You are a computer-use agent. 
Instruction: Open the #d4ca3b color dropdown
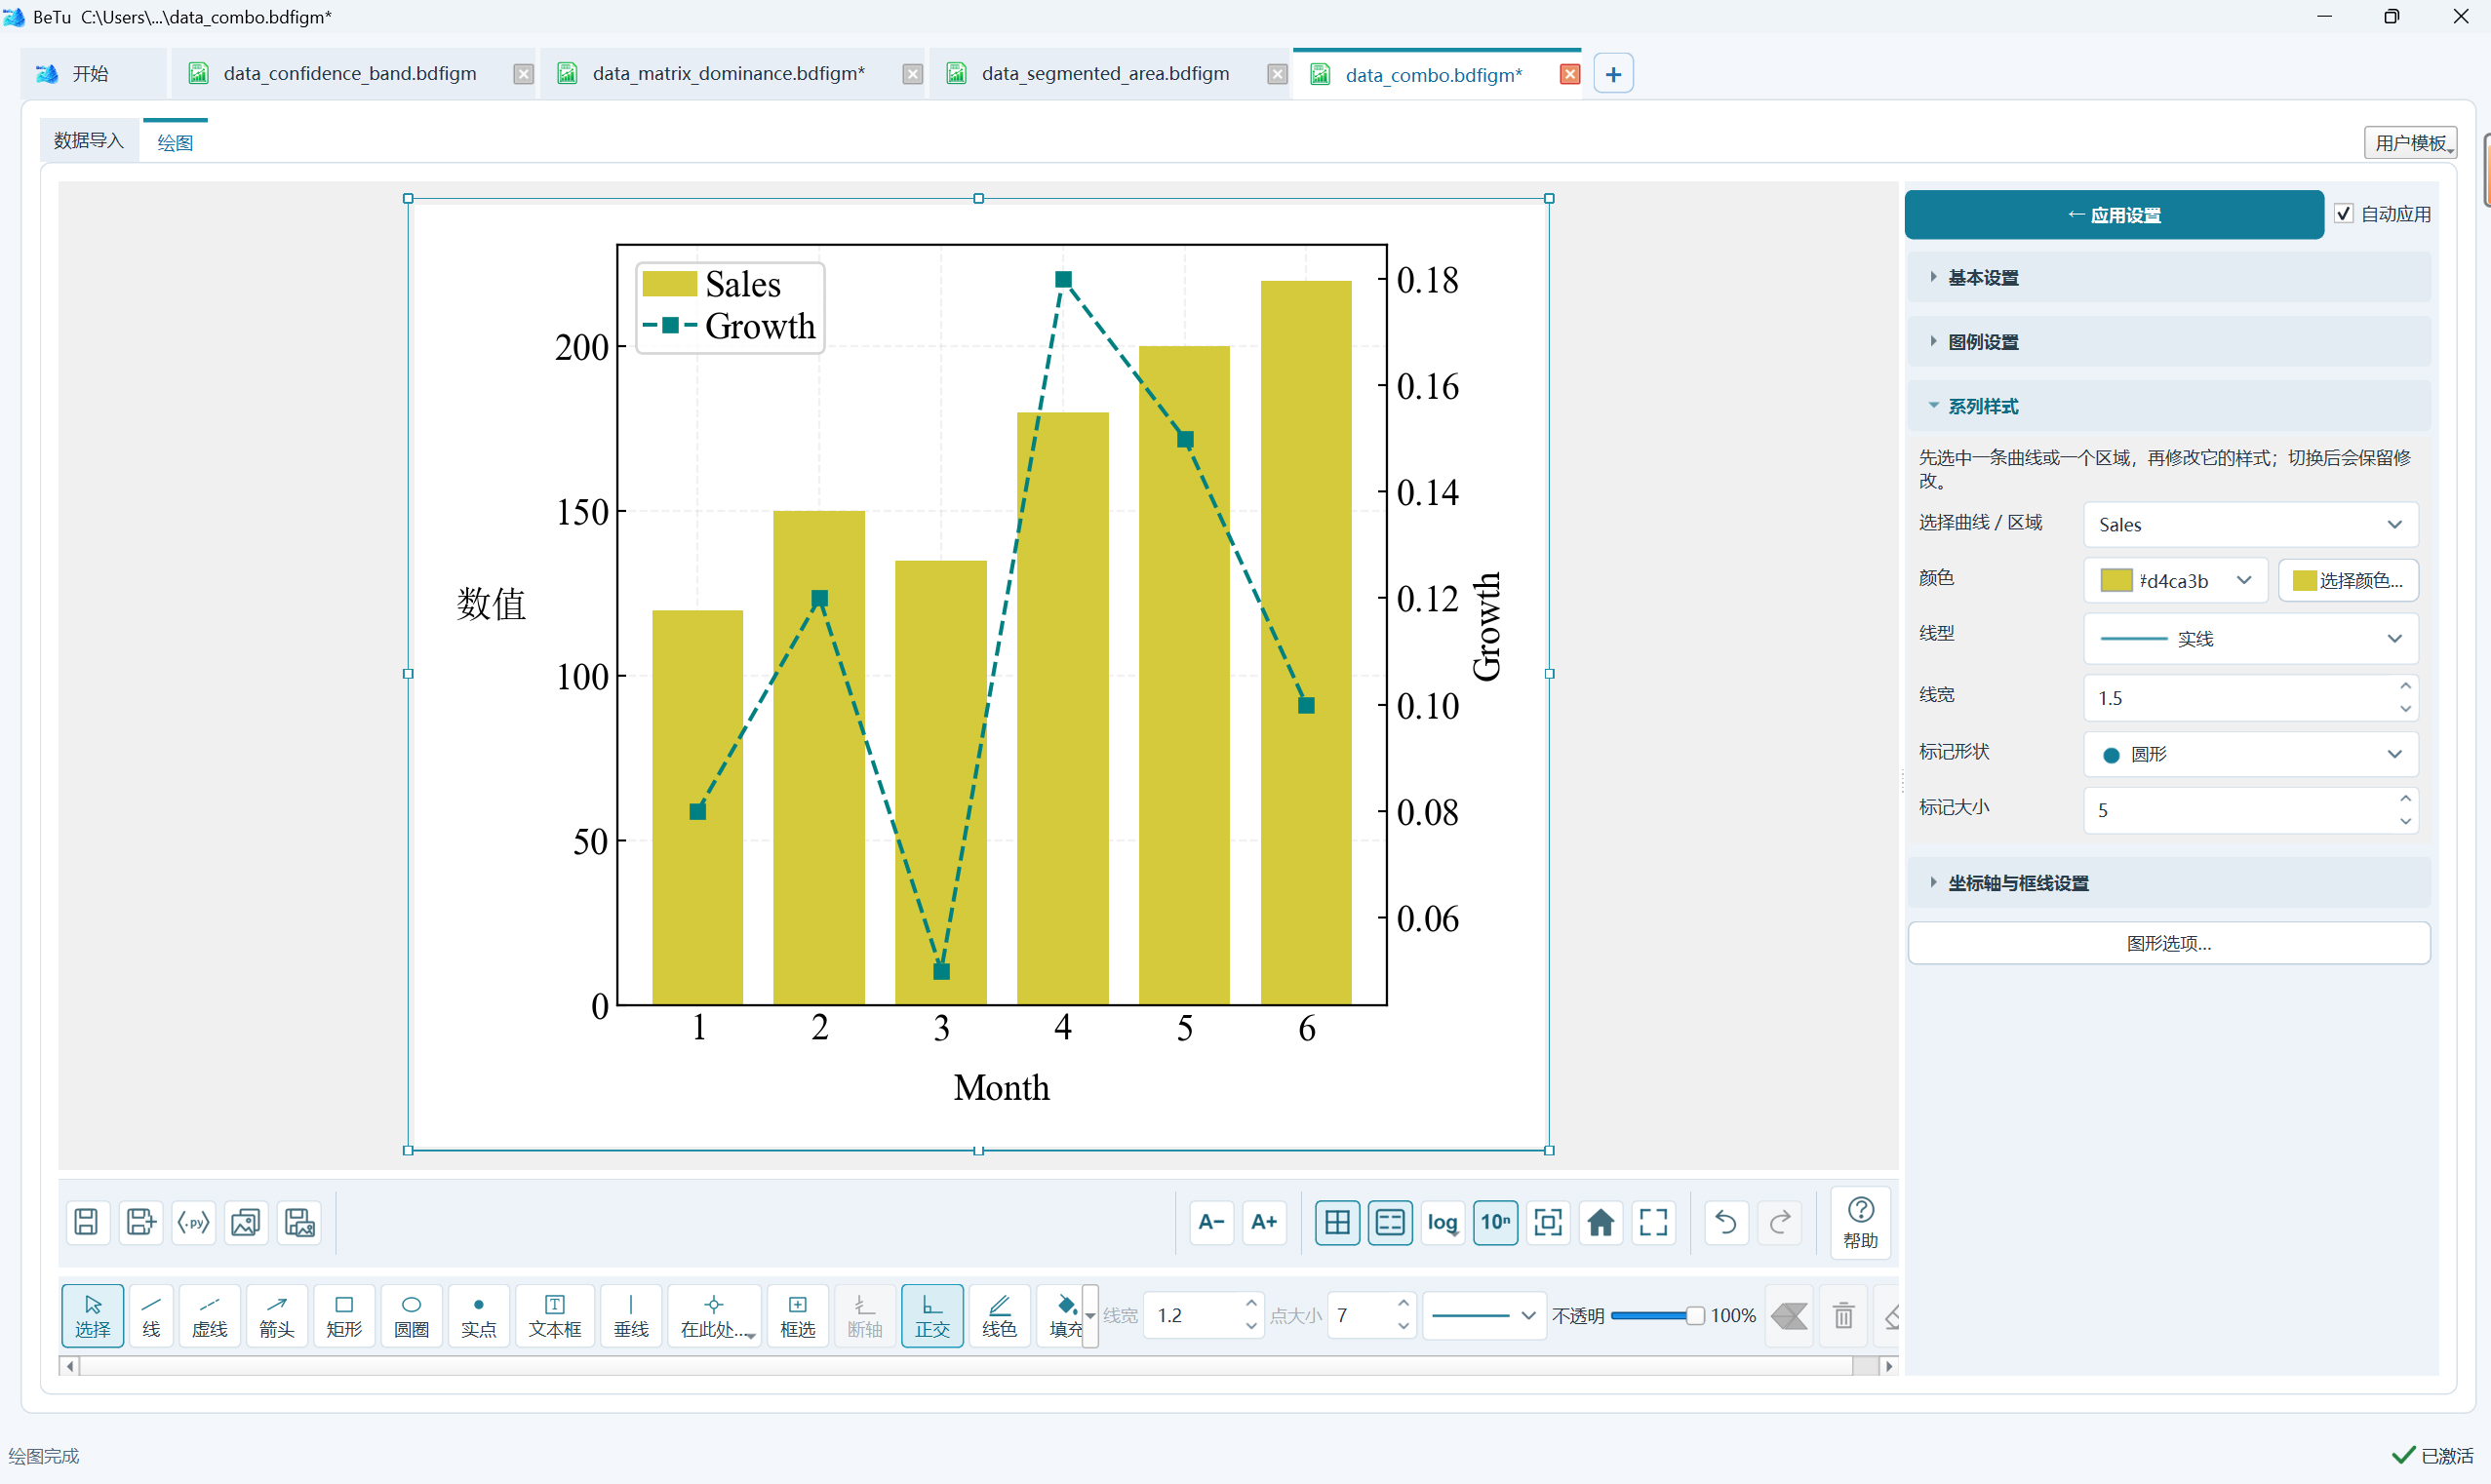(x=2177, y=580)
